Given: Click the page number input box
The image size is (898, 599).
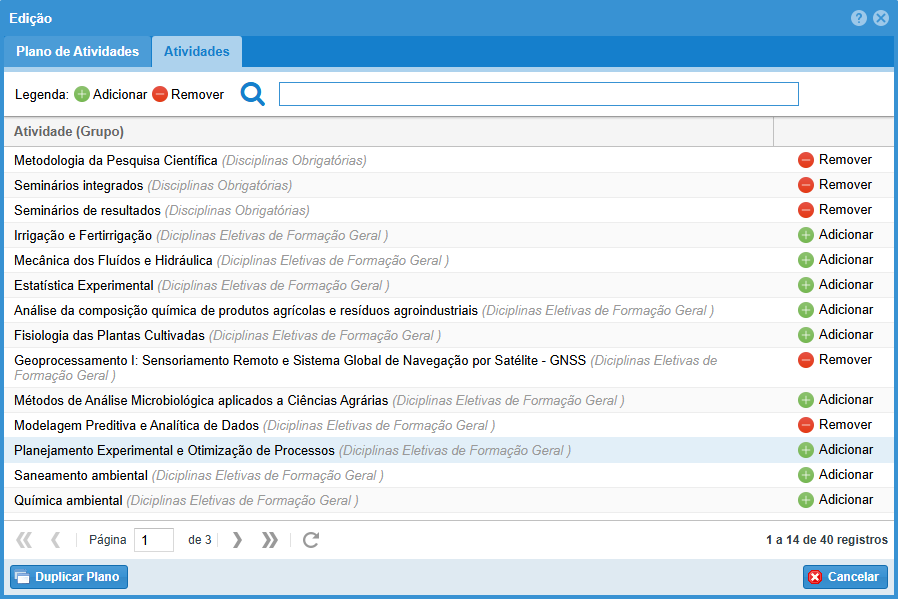Looking at the screenshot, I should pos(153,540).
